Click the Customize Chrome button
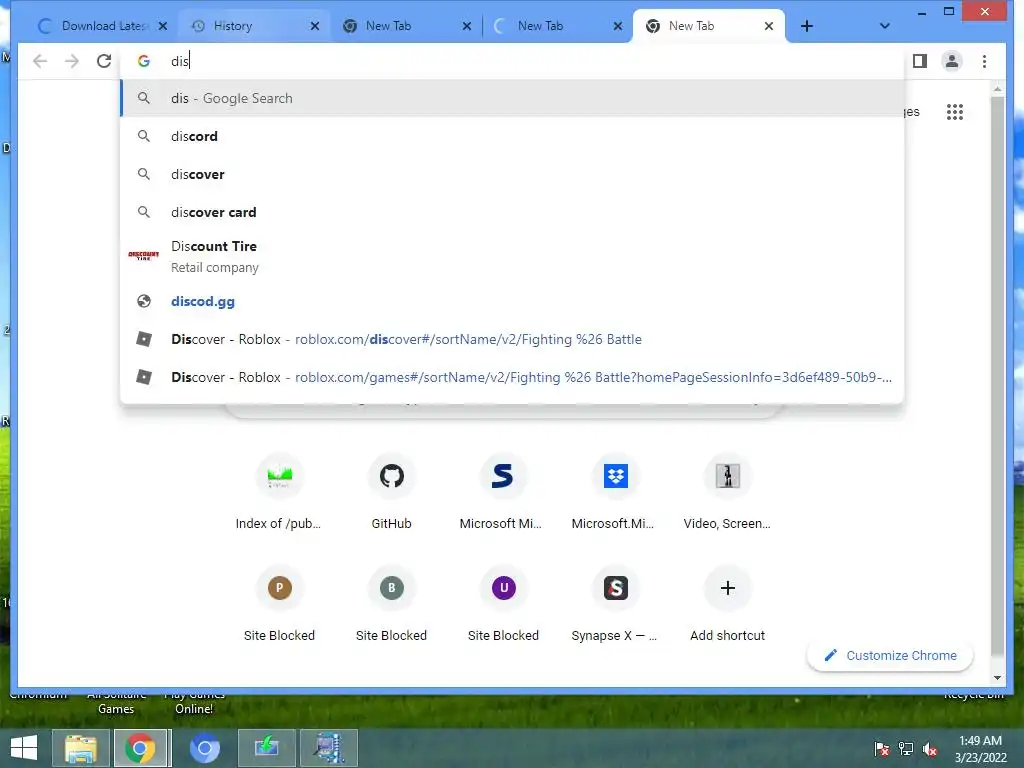Viewport: 1024px width, 768px height. click(x=890, y=655)
